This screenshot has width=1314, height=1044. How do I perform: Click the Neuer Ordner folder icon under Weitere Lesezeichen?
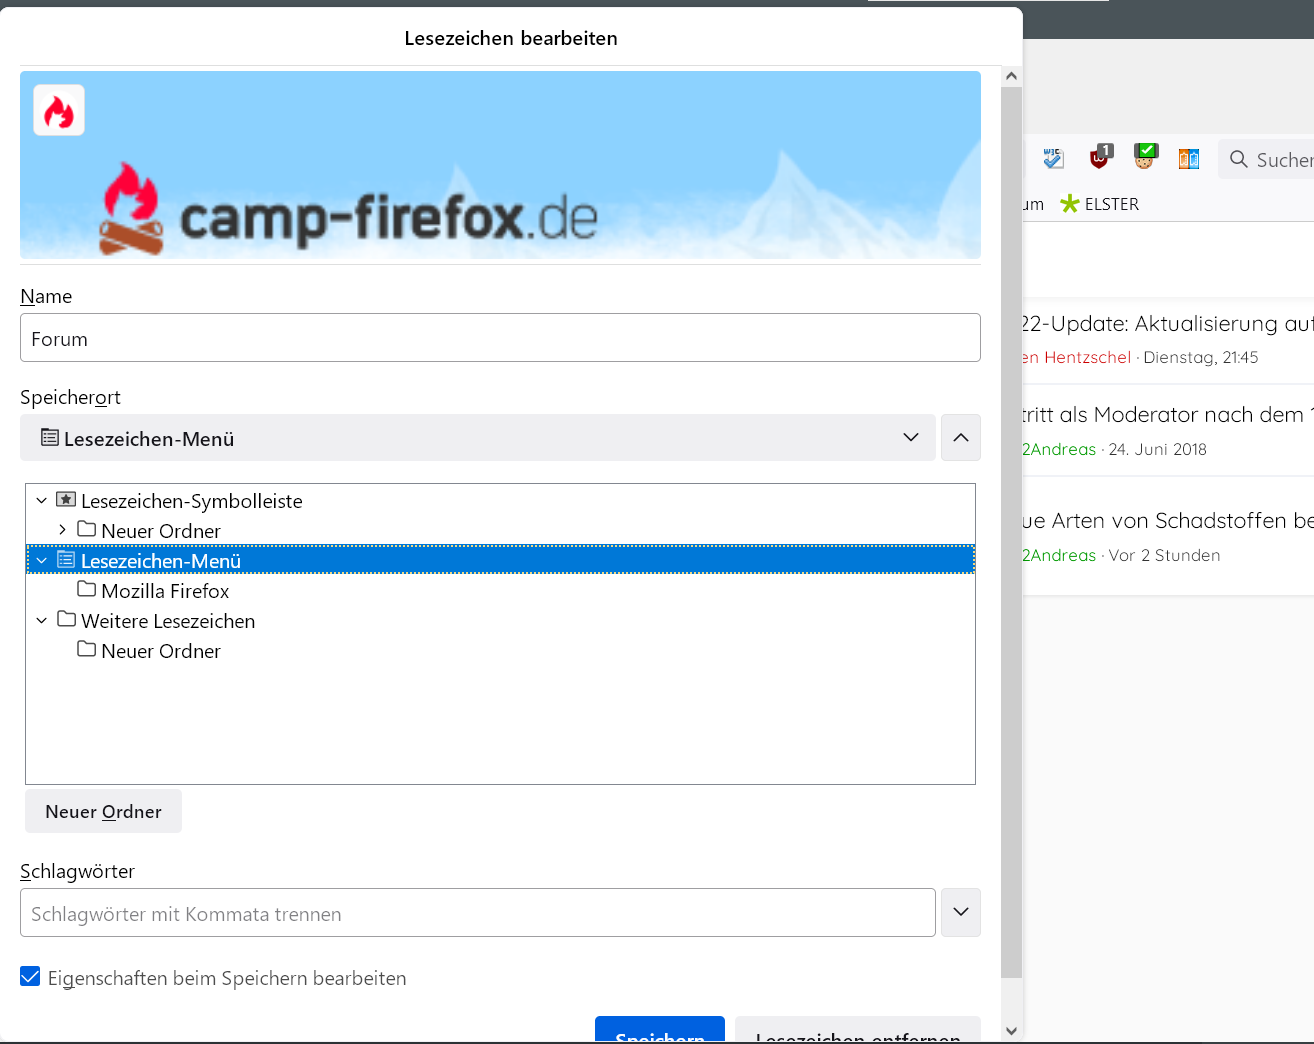point(87,650)
